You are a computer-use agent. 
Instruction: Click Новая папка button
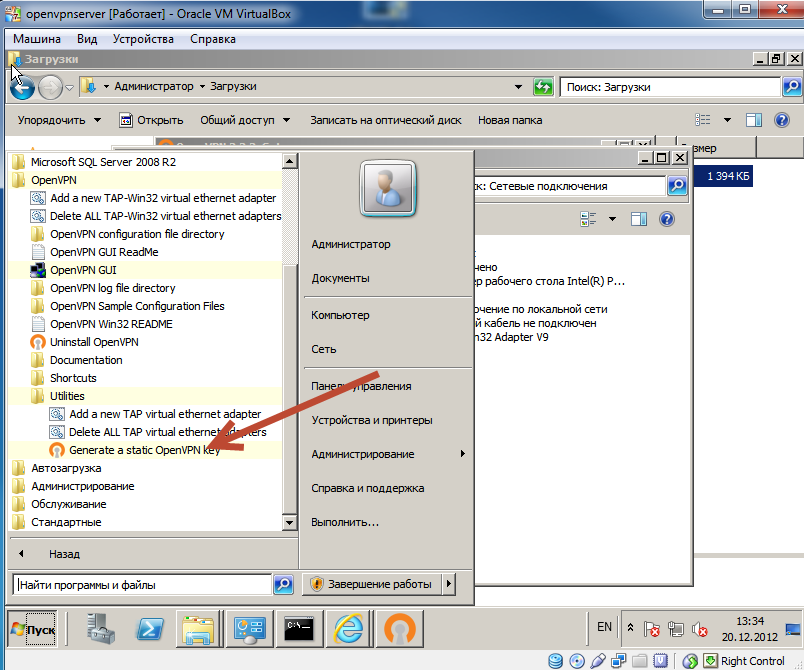point(510,120)
